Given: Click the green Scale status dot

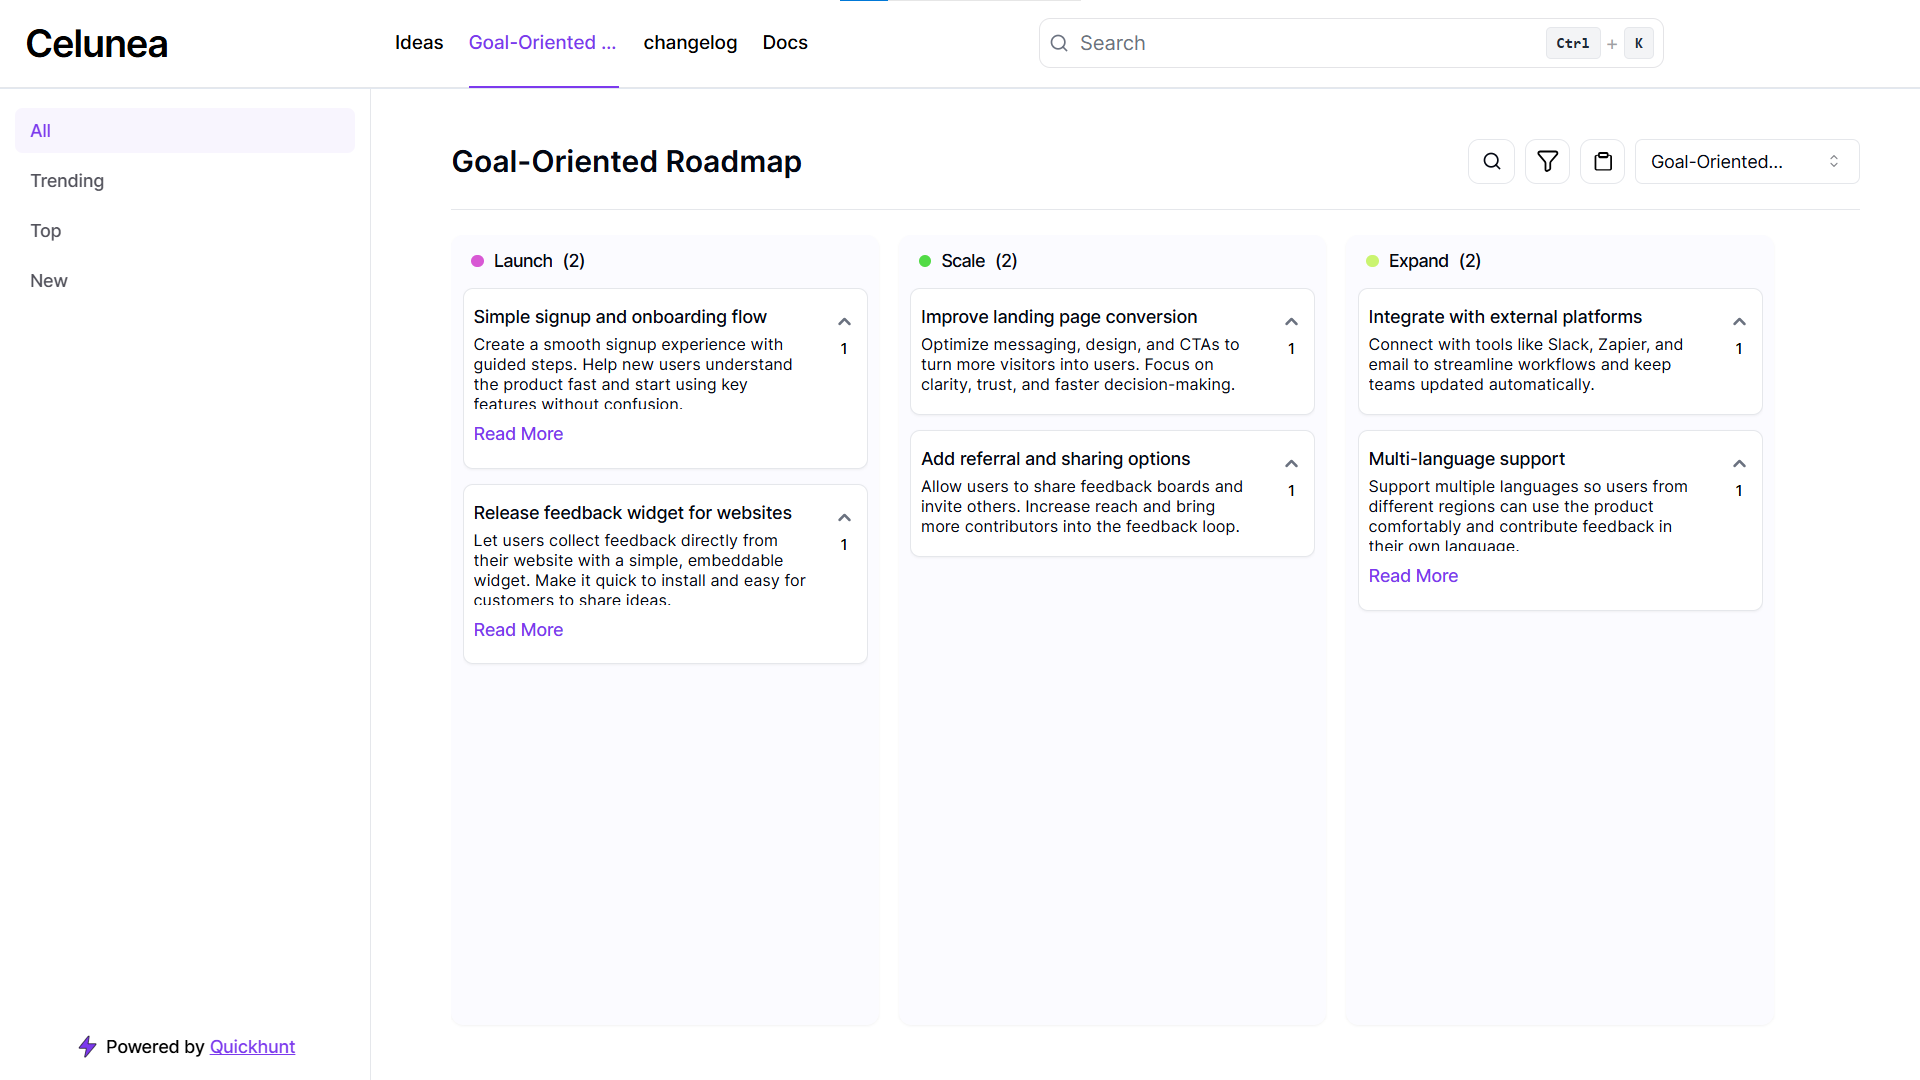Looking at the screenshot, I should (x=925, y=261).
